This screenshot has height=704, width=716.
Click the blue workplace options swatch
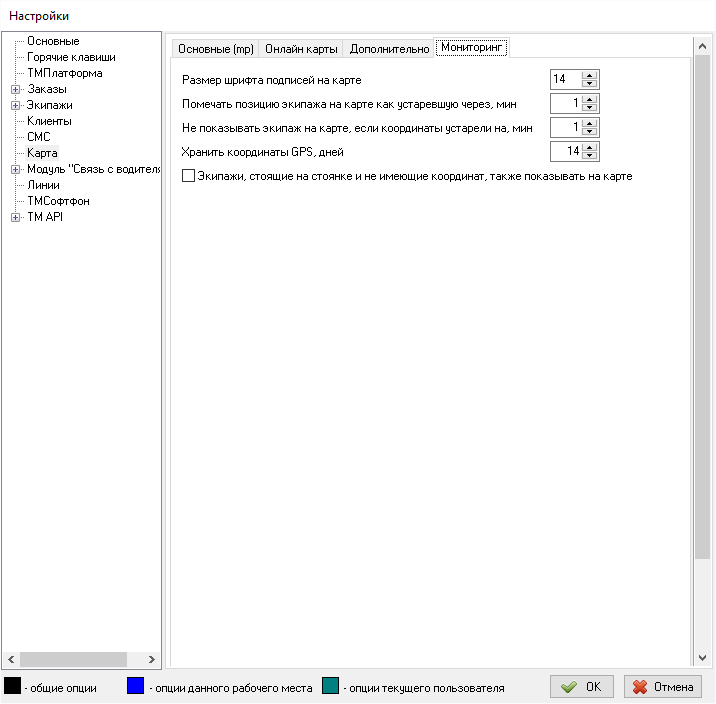click(136, 686)
